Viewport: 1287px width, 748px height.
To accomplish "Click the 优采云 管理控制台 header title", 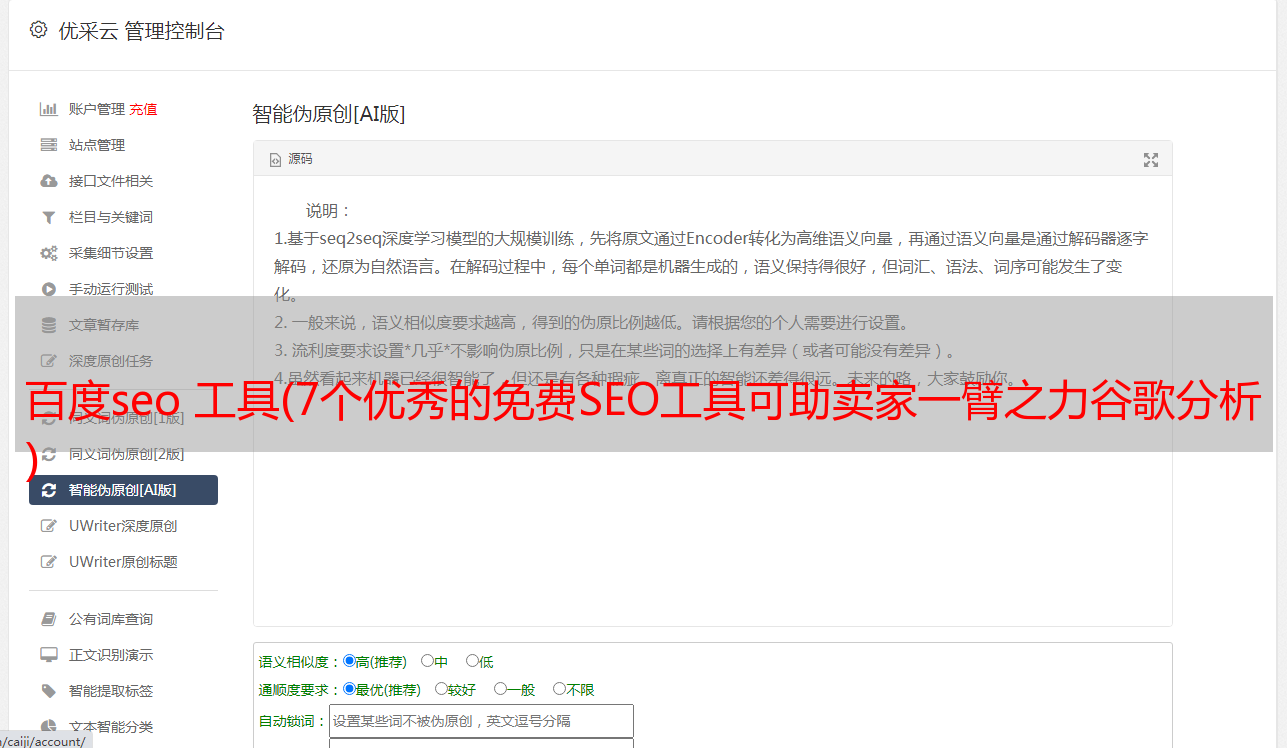I will tap(141, 31).
